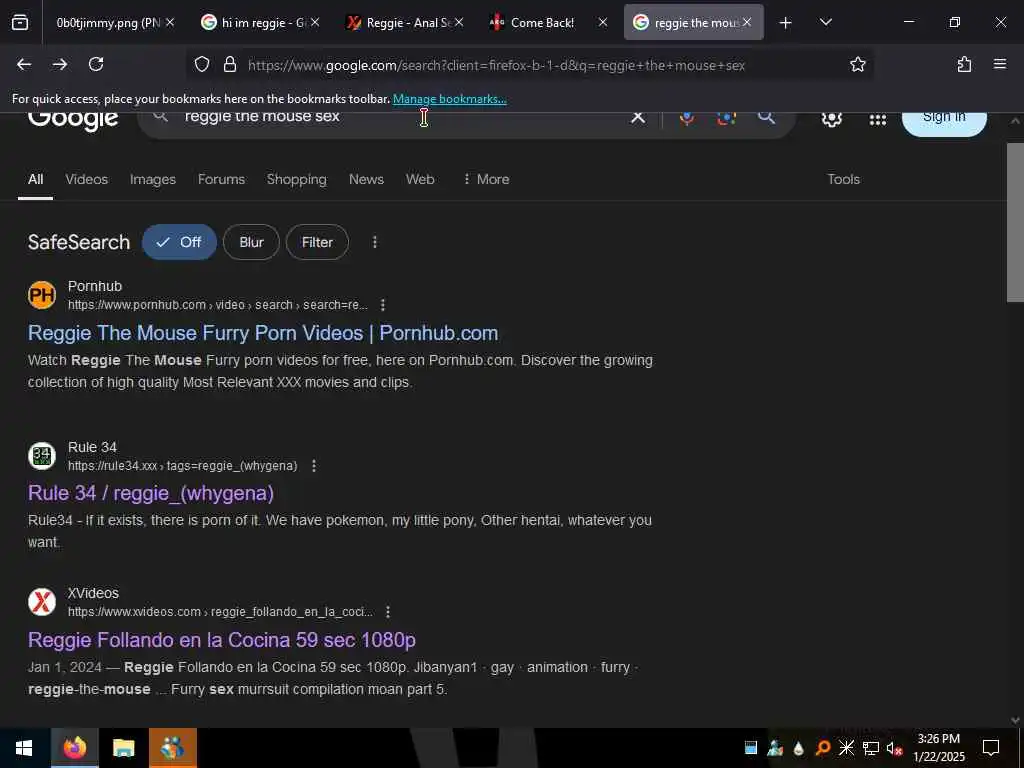Start a Google voice search

686,118
